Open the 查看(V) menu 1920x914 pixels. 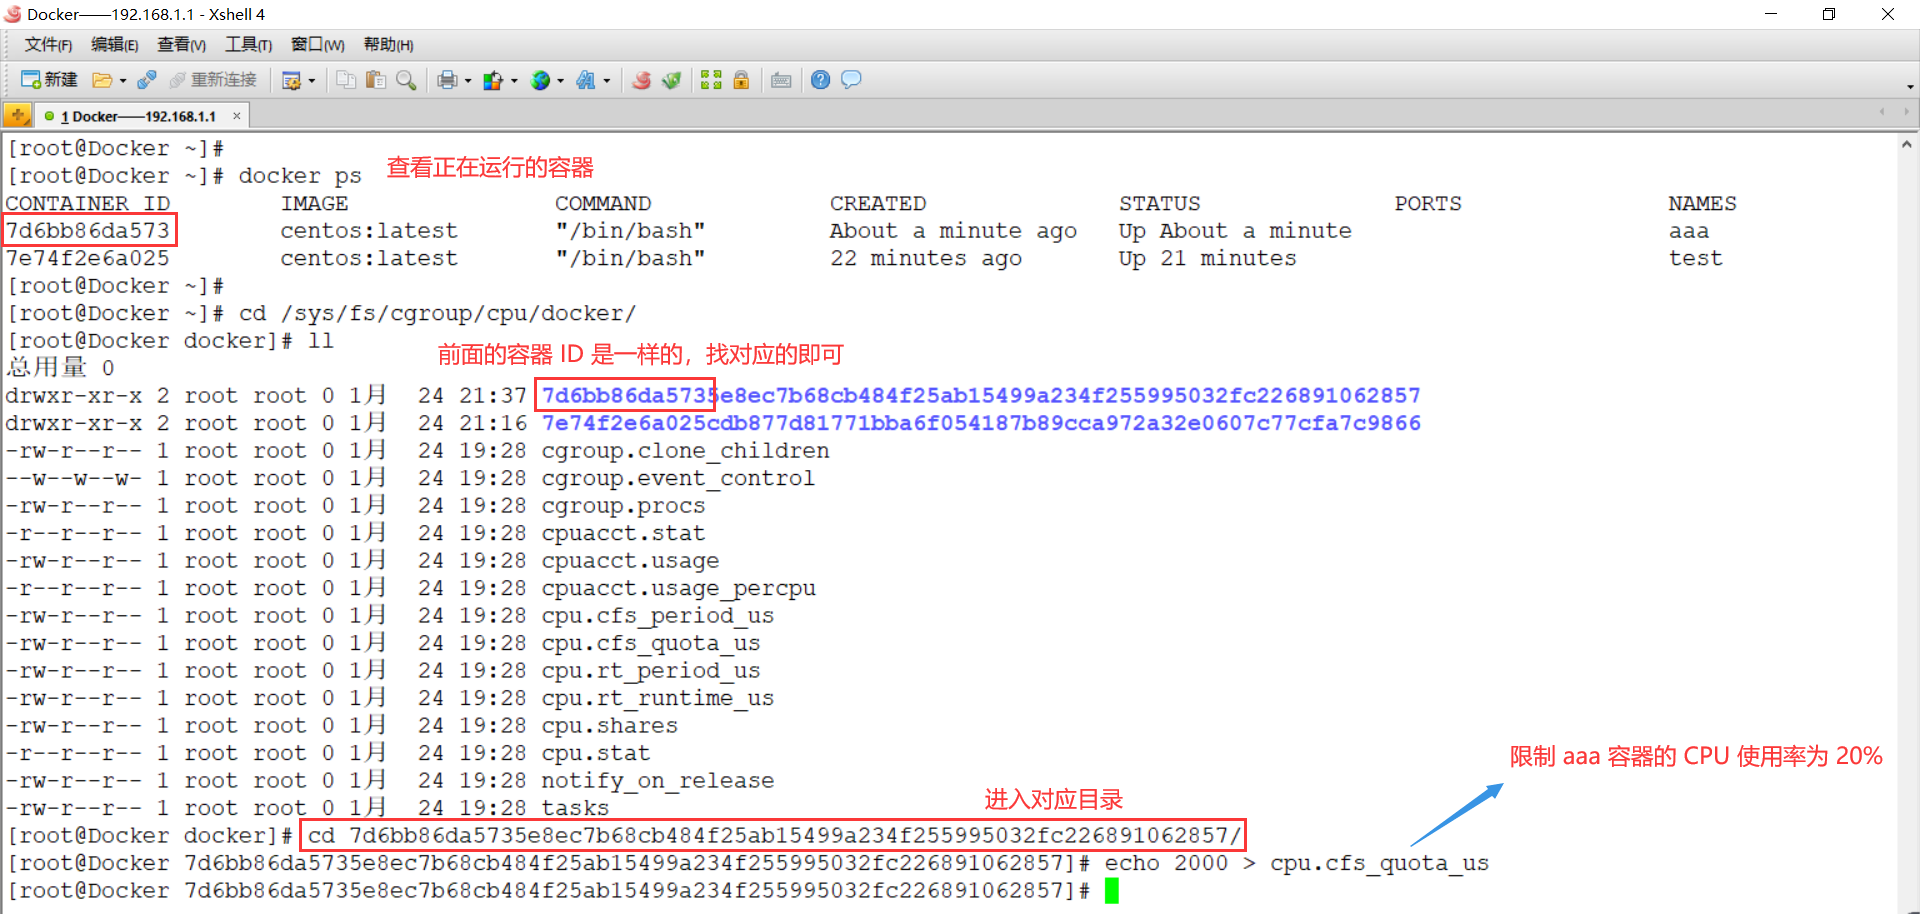(x=182, y=45)
